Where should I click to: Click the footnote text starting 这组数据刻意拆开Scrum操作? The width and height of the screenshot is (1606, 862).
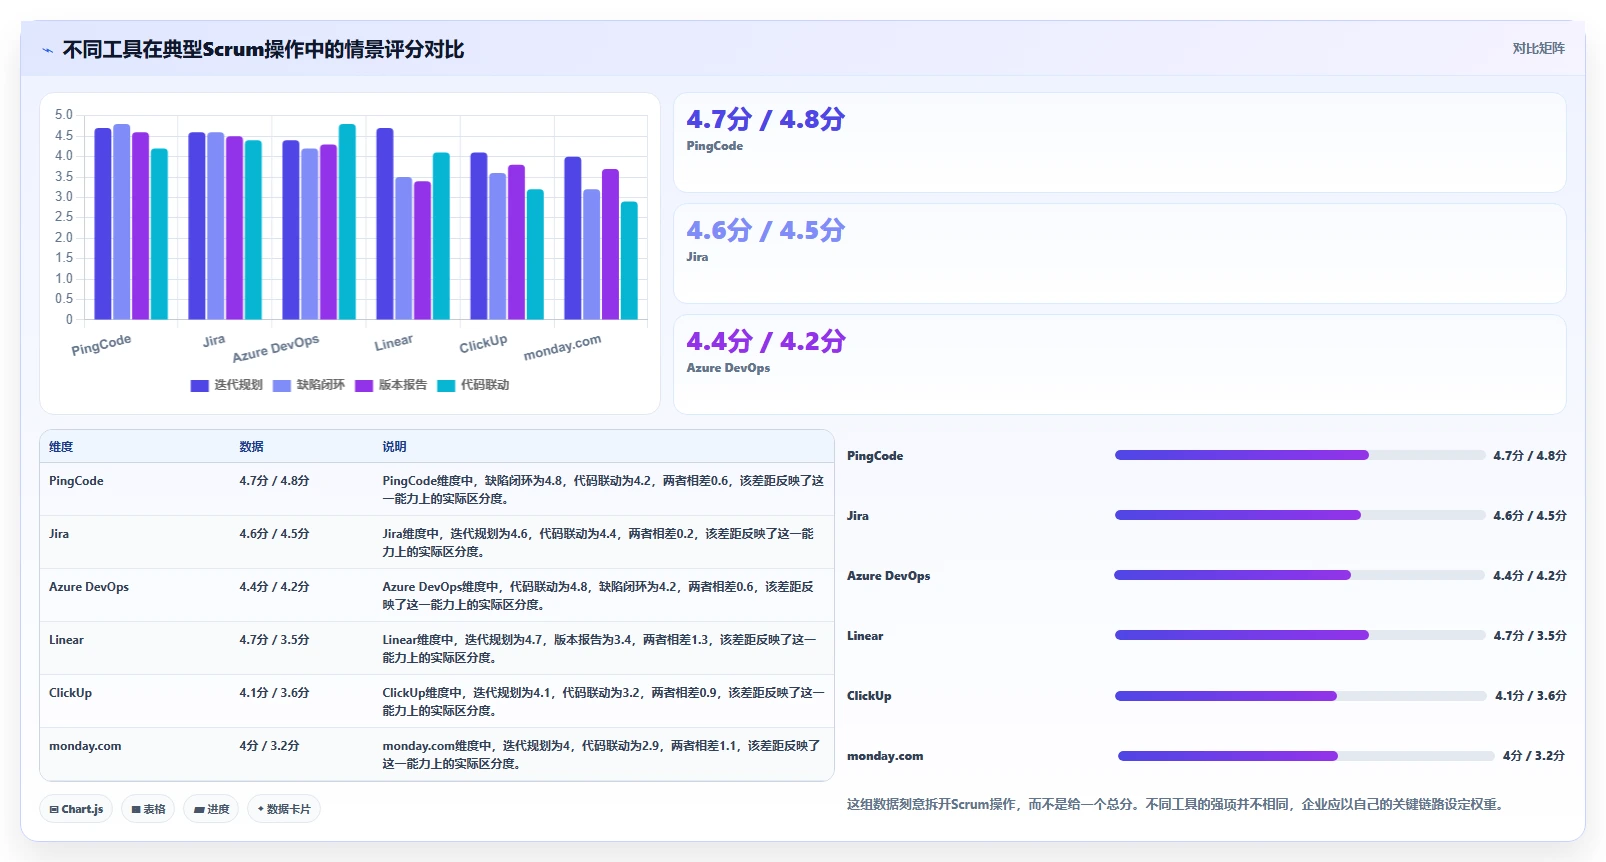1177,804
